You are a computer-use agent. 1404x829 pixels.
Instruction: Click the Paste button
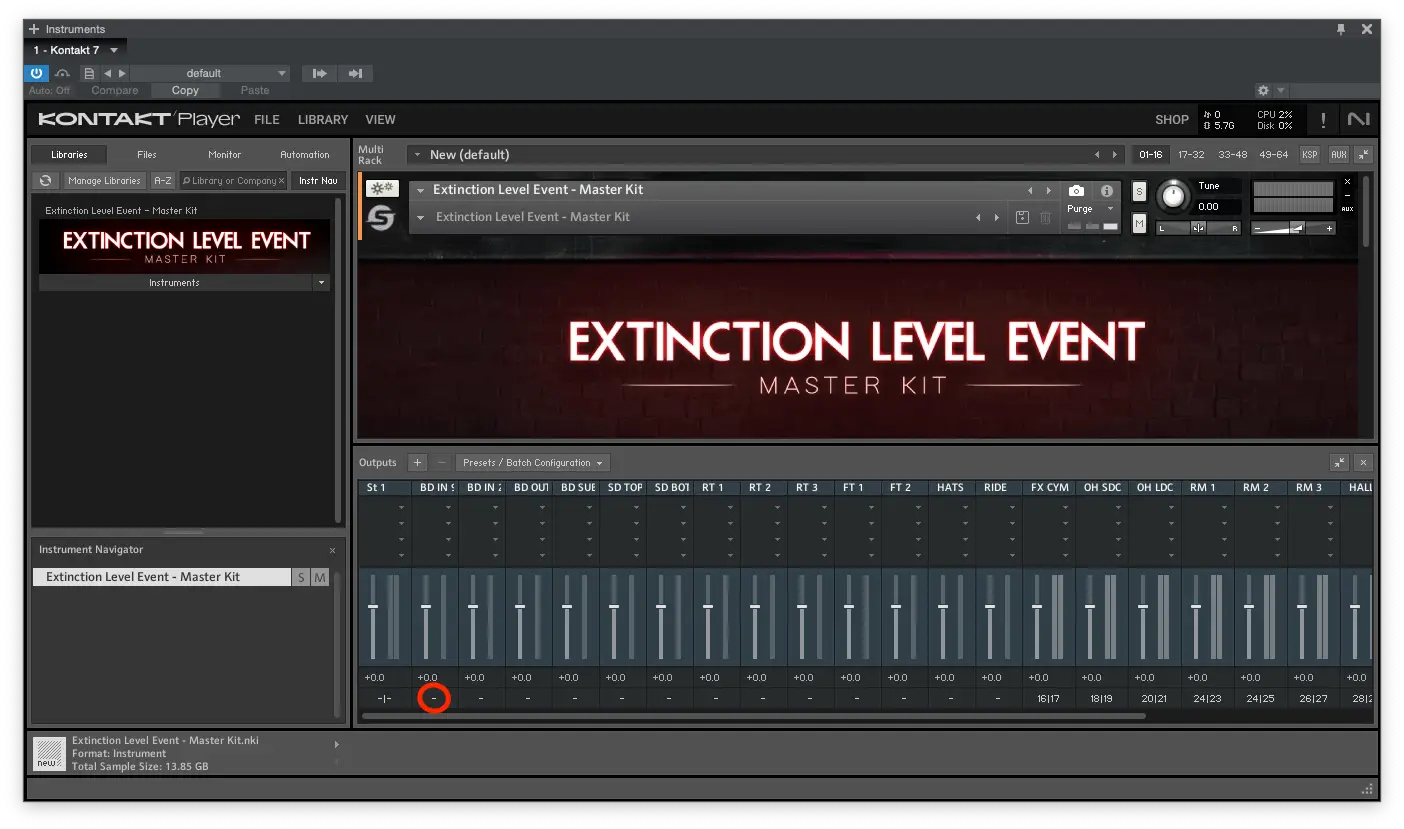click(255, 90)
